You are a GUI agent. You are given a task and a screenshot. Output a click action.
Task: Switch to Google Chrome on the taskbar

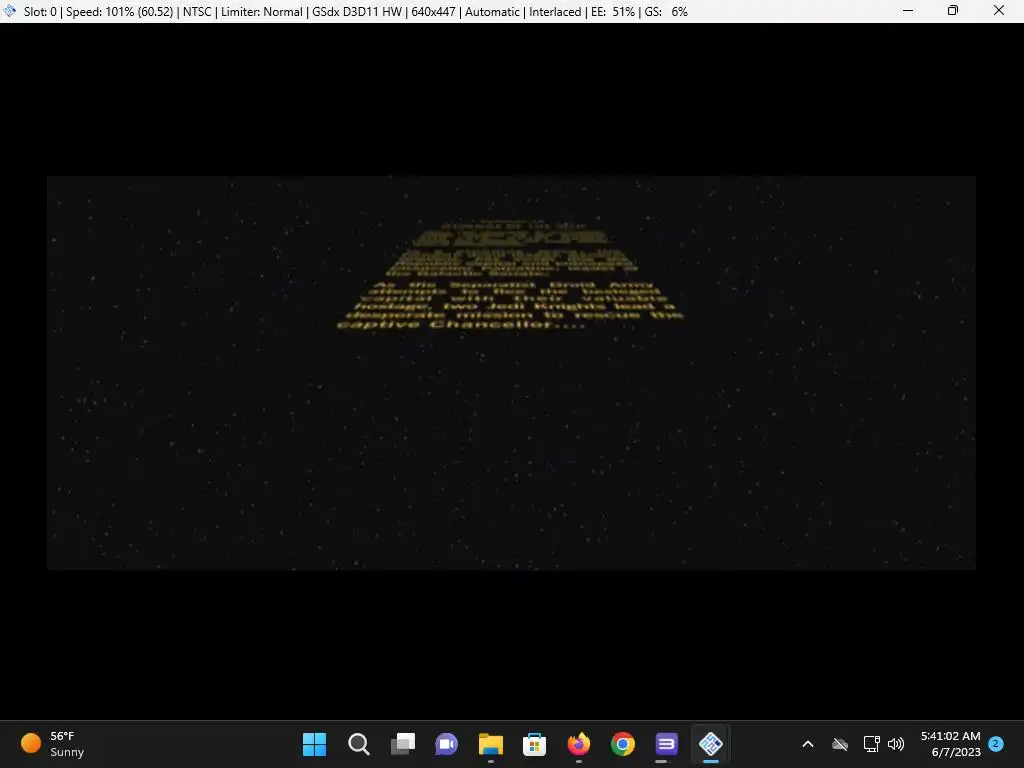pos(623,744)
